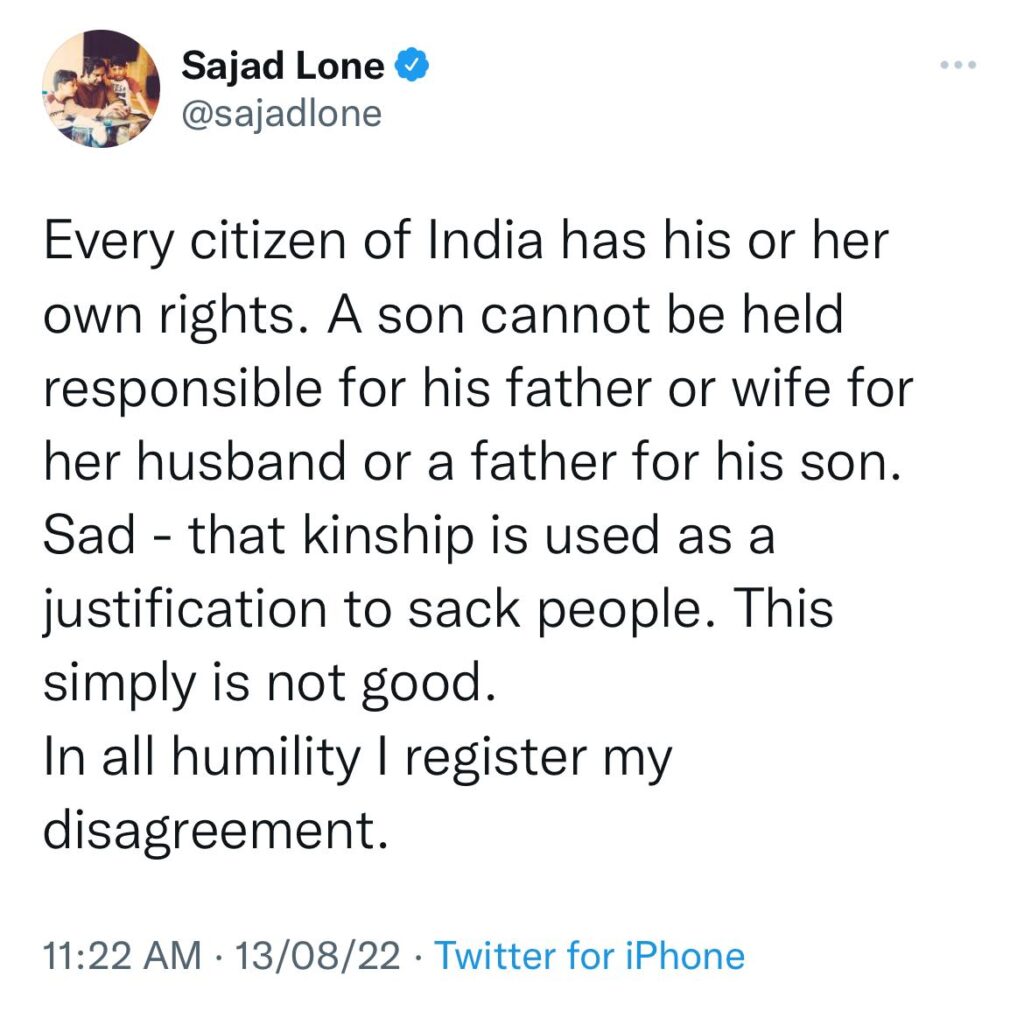Image resolution: width=1024 pixels, height=1011 pixels.
Task: Select the 11:22 AM timestamp
Action: coord(122,956)
